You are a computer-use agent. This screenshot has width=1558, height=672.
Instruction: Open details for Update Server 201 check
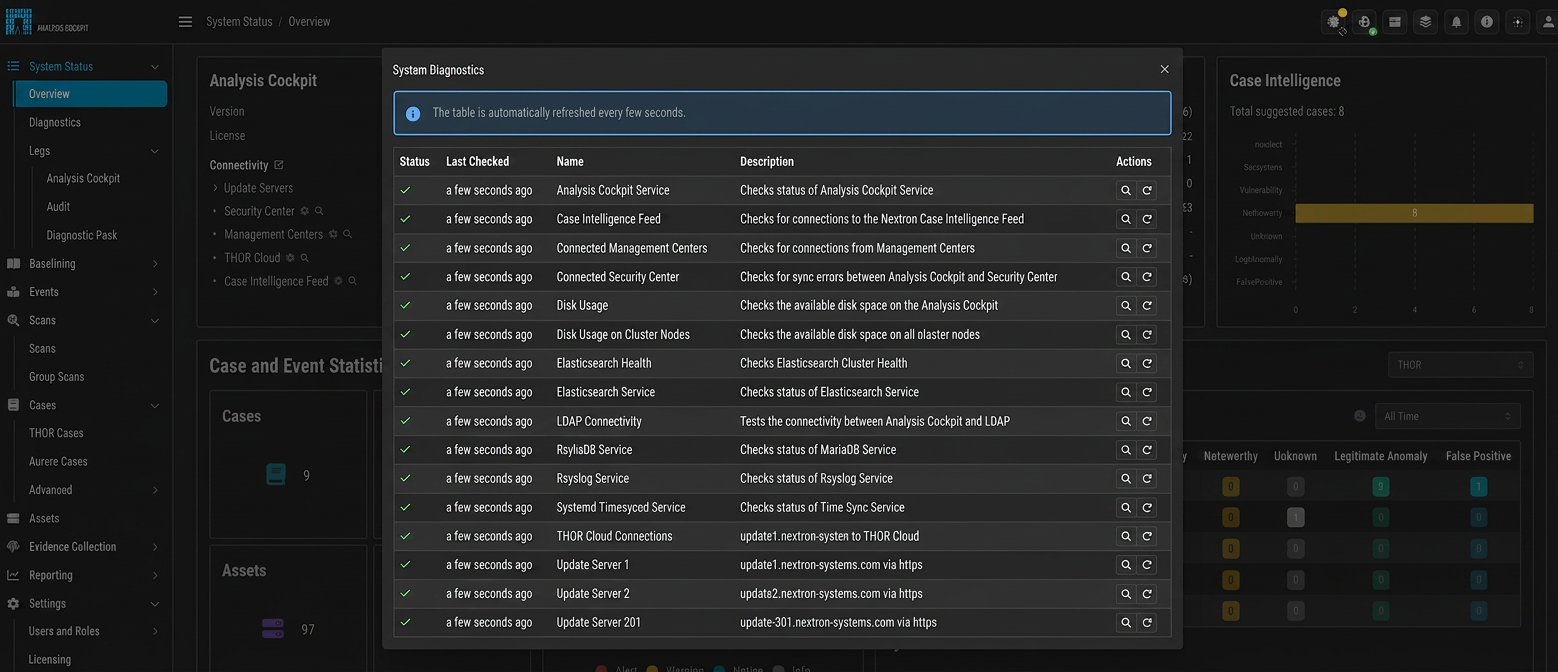(1126, 623)
